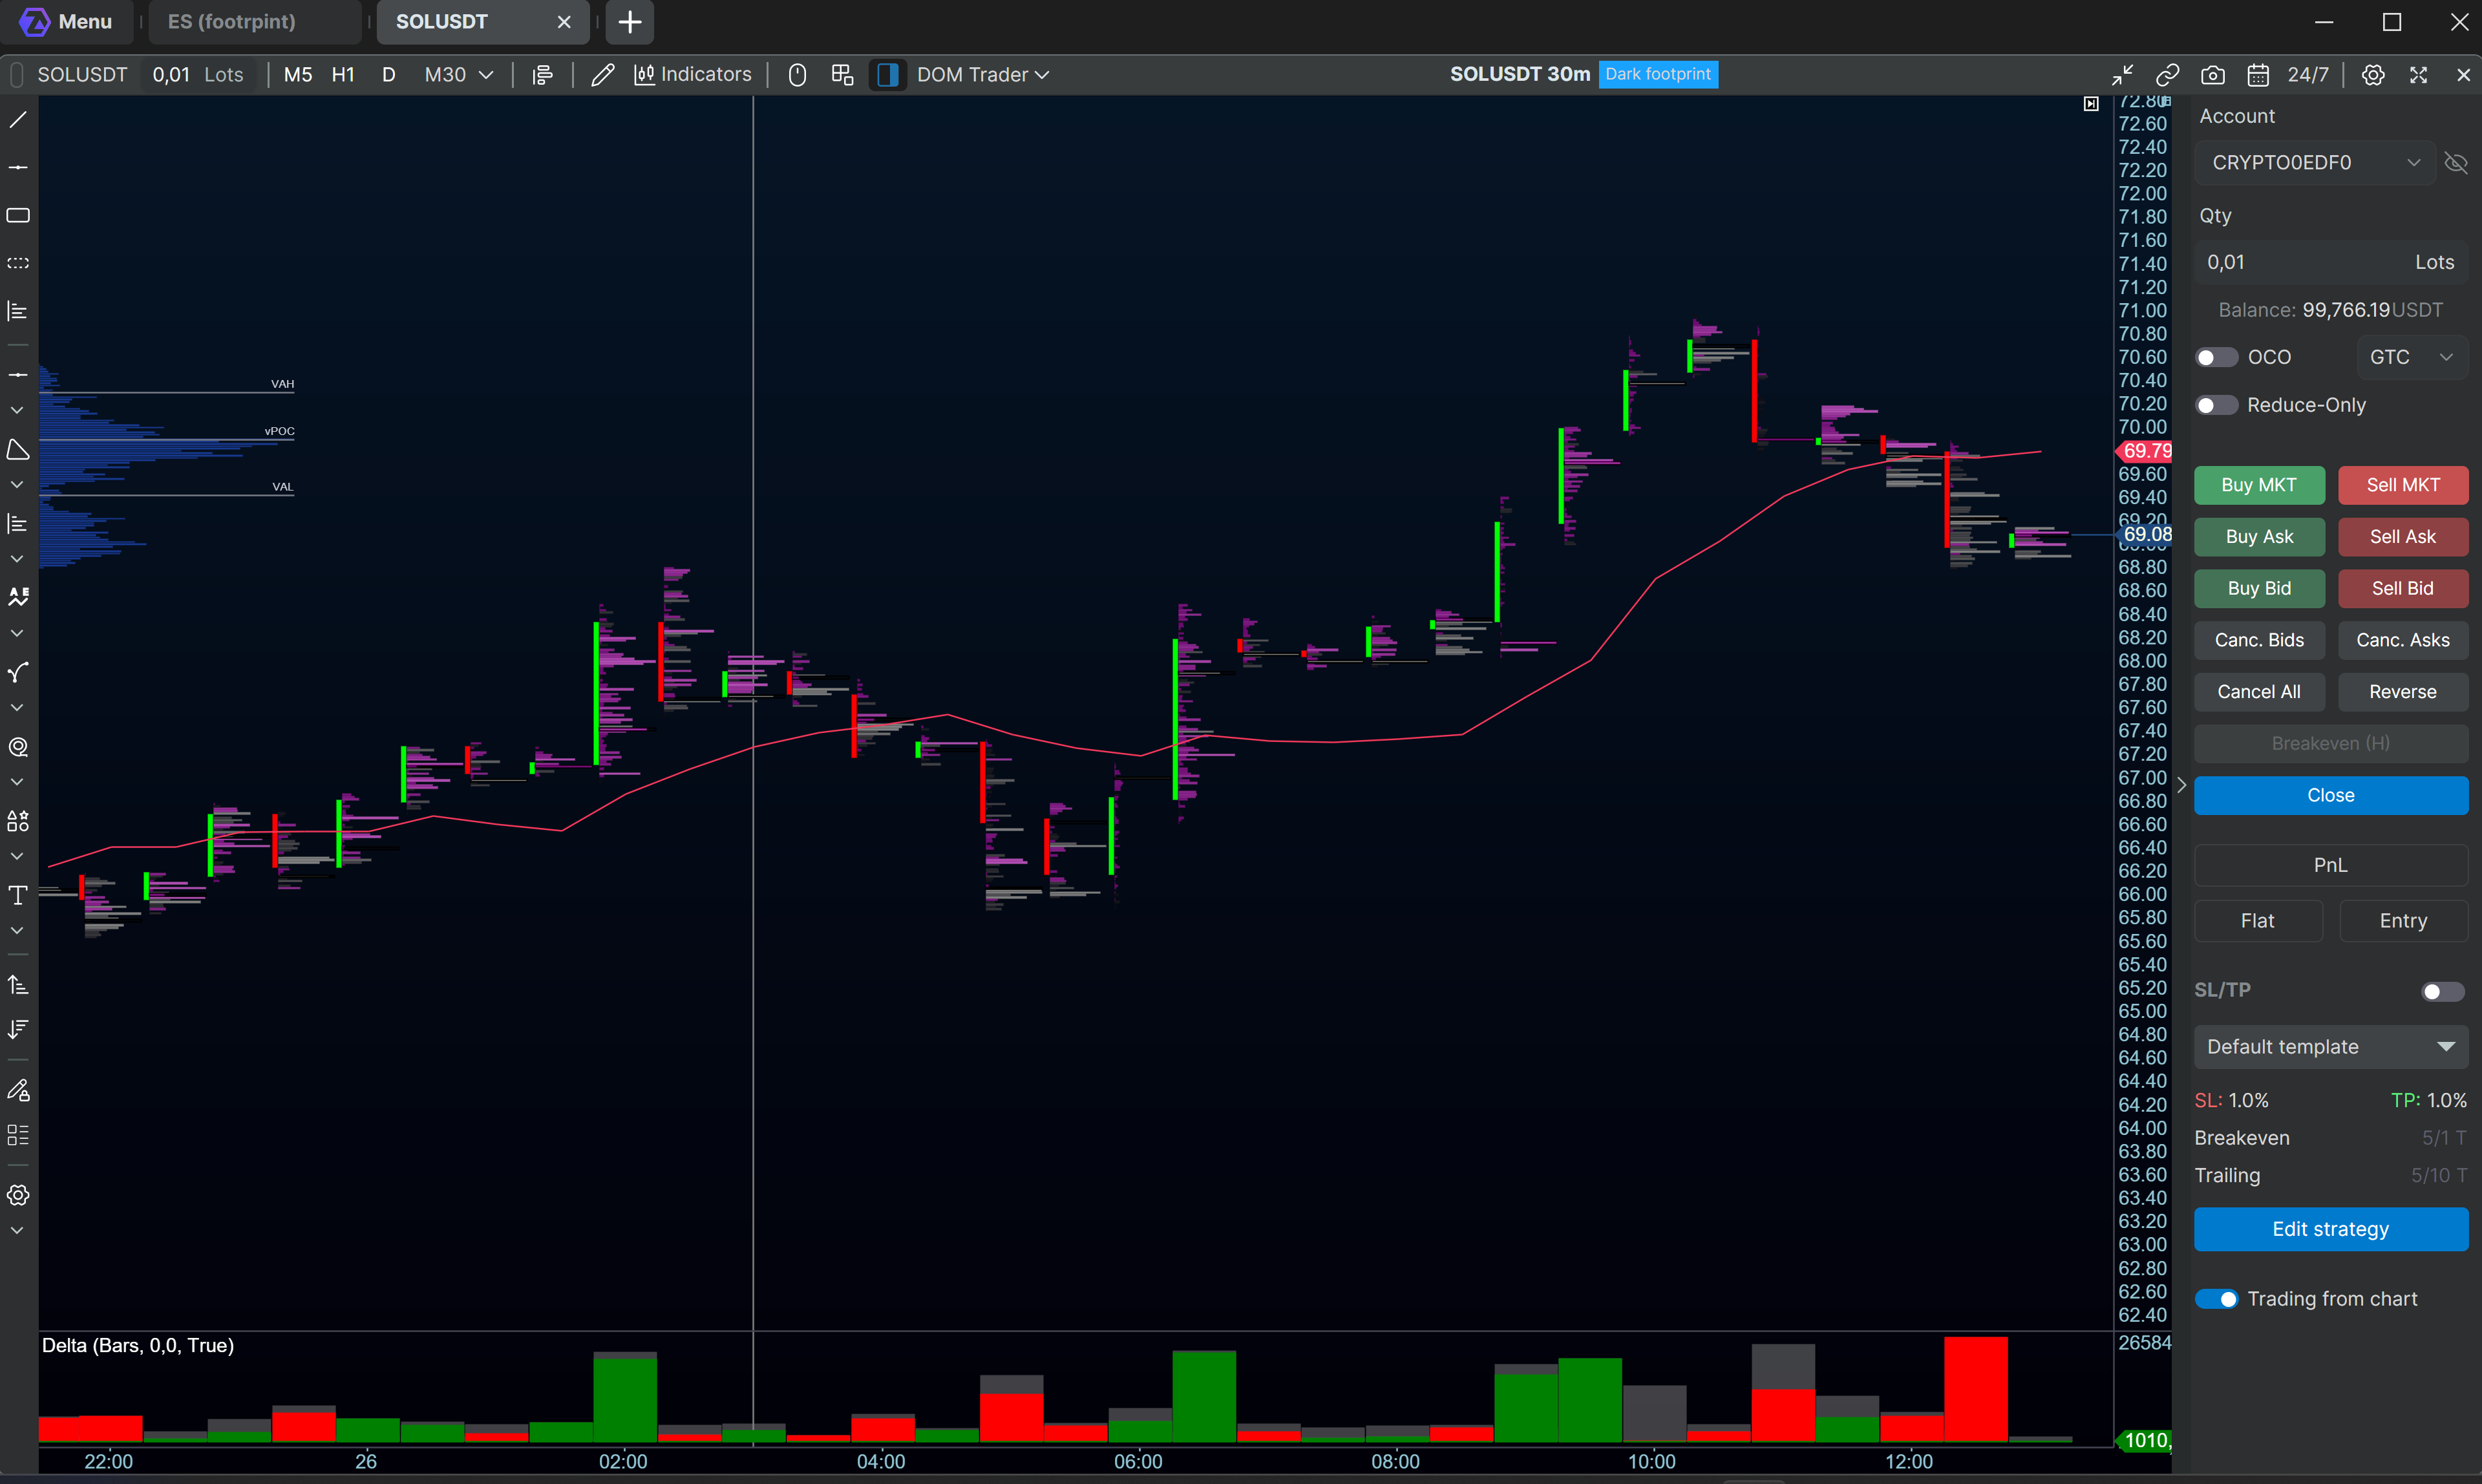Screen dimensions: 2482x1484
Task: Open the Default template dropdown
Action: click(x=2331, y=1047)
